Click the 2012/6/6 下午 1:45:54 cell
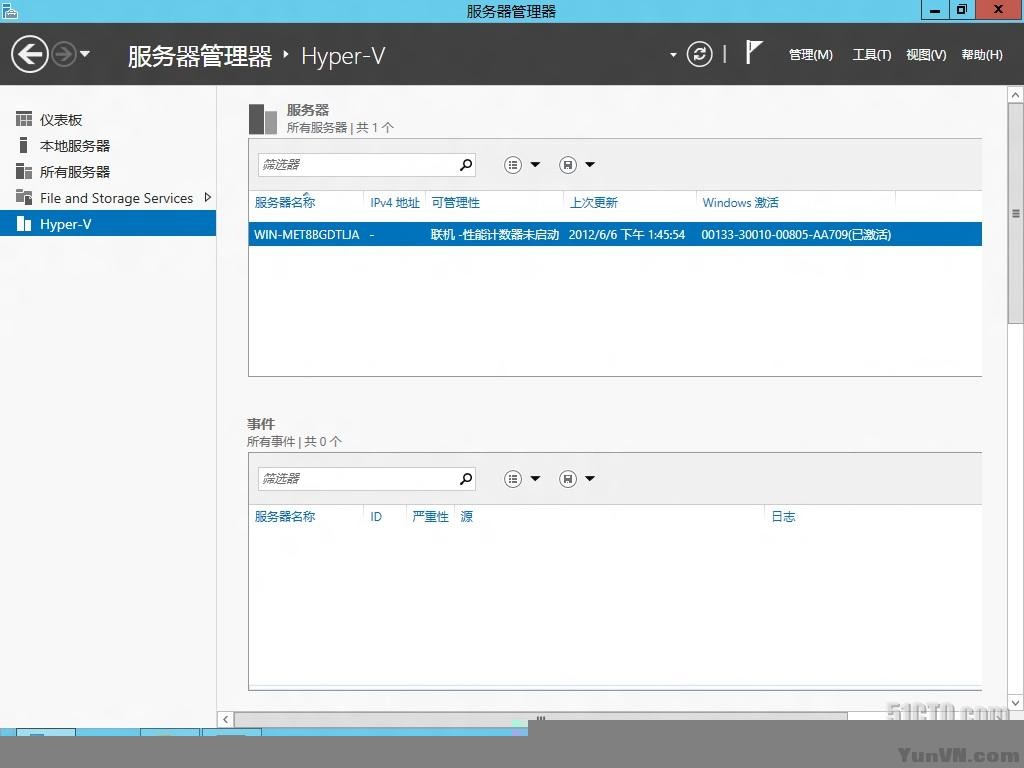Screen dimensions: 1024x768 tap(627, 234)
